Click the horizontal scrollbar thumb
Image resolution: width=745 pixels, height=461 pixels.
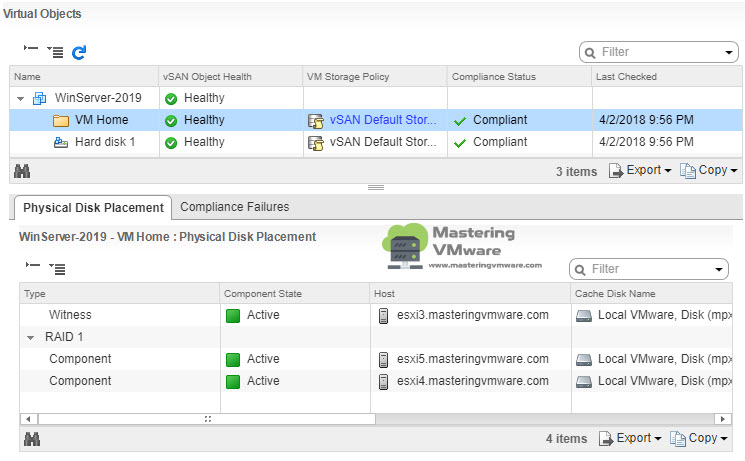click(207, 419)
